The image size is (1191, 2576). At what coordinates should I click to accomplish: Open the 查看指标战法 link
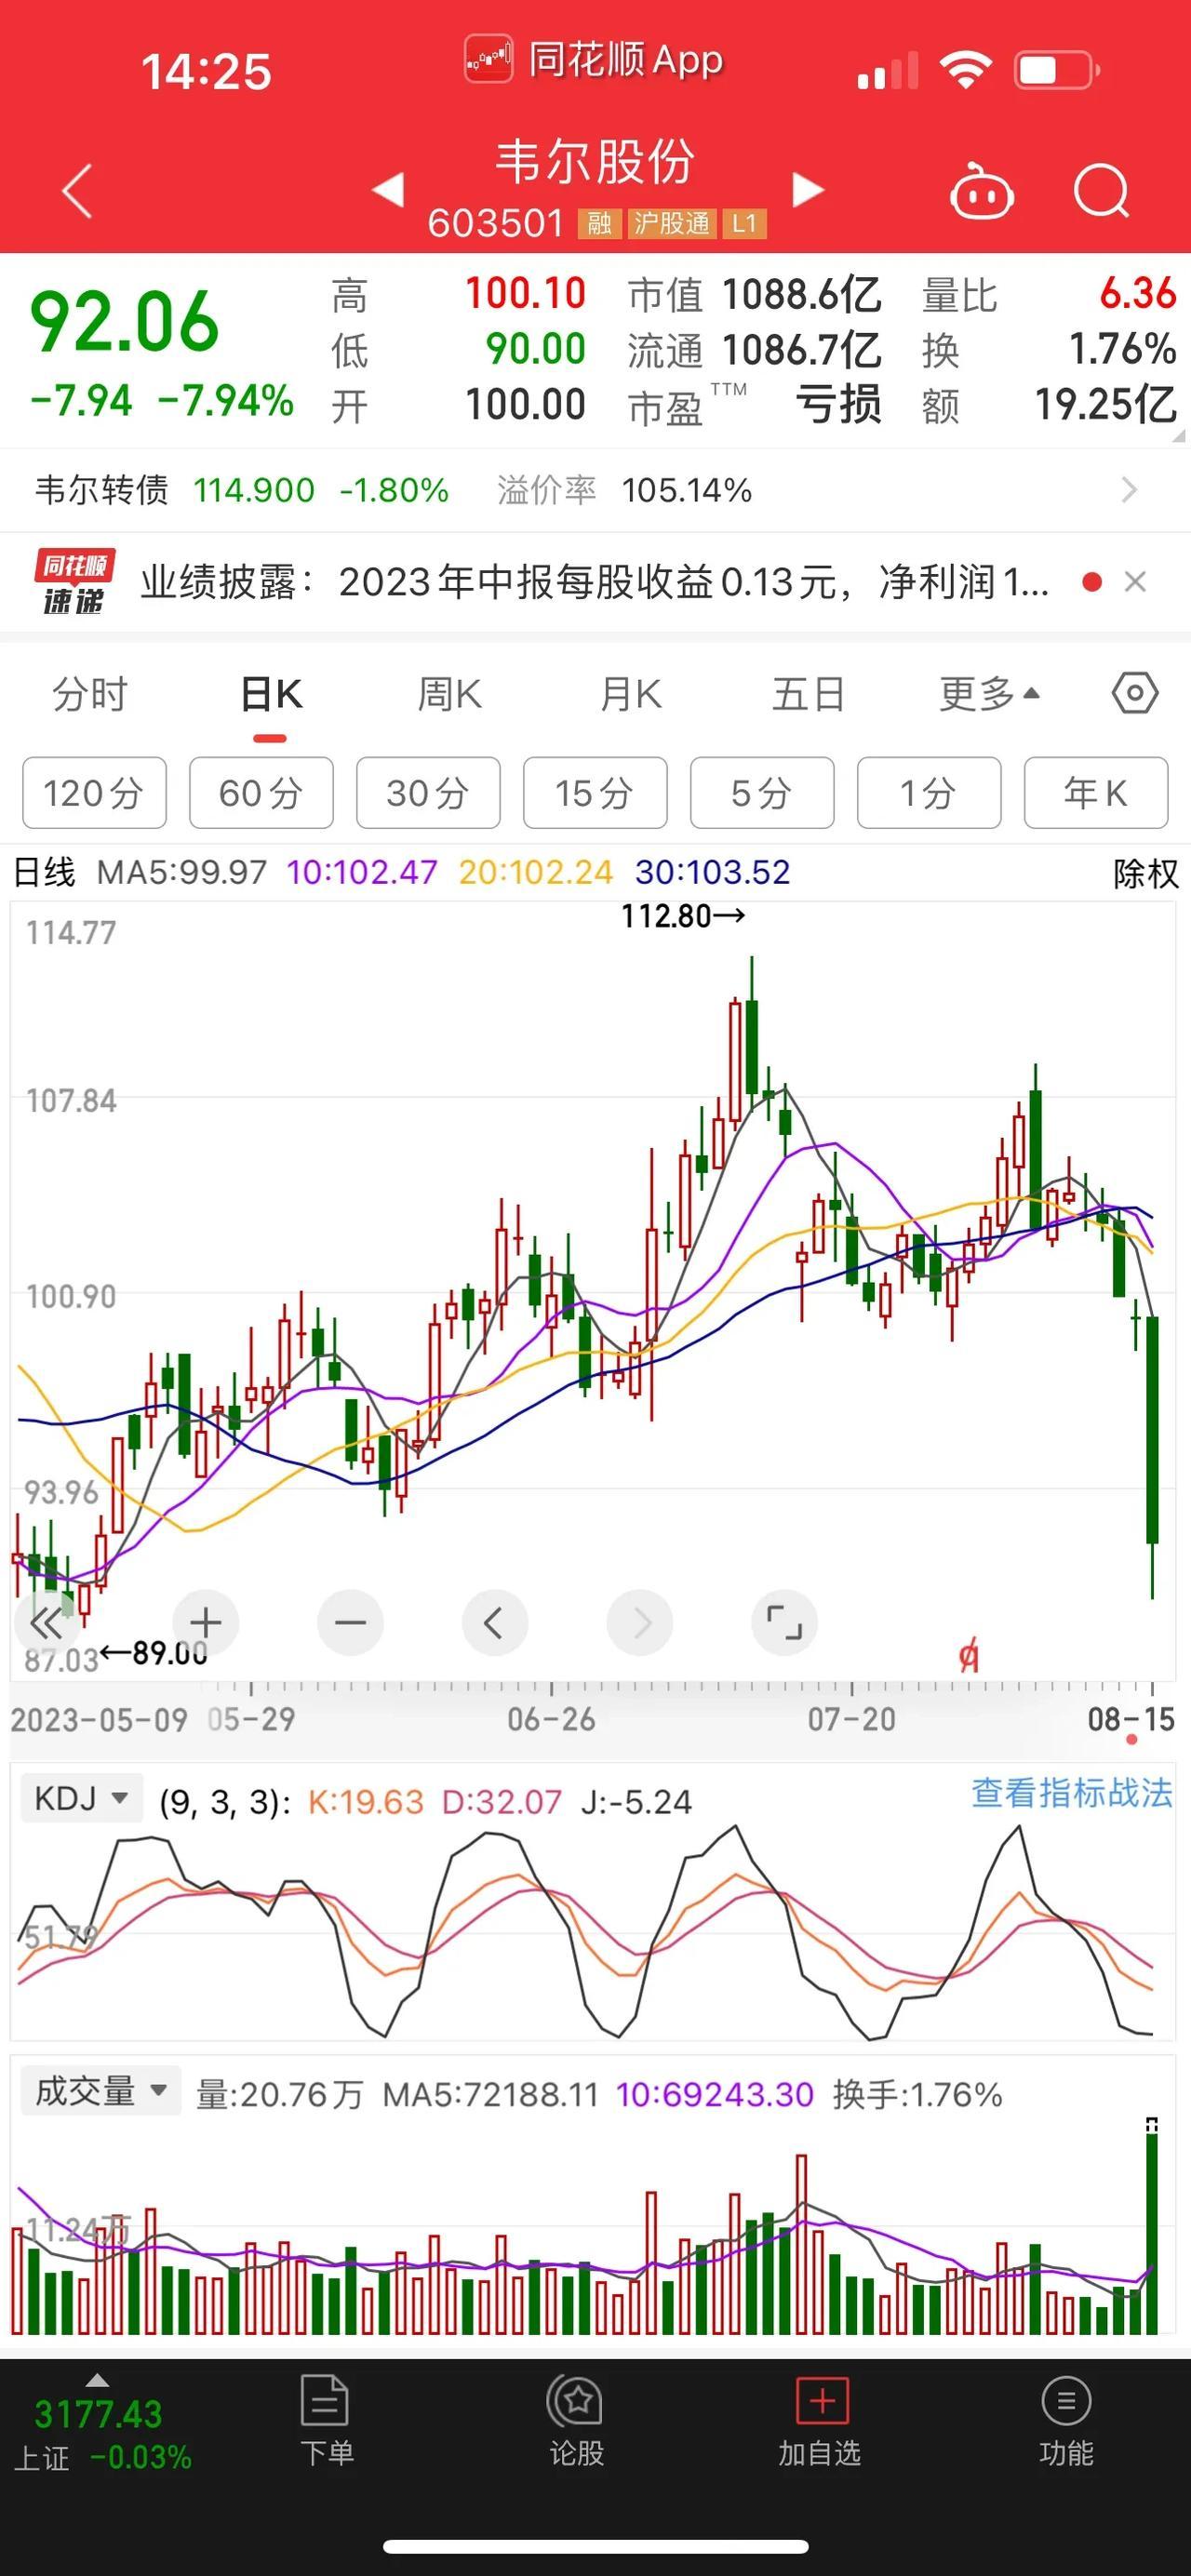pyautogui.click(x=1071, y=1793)
